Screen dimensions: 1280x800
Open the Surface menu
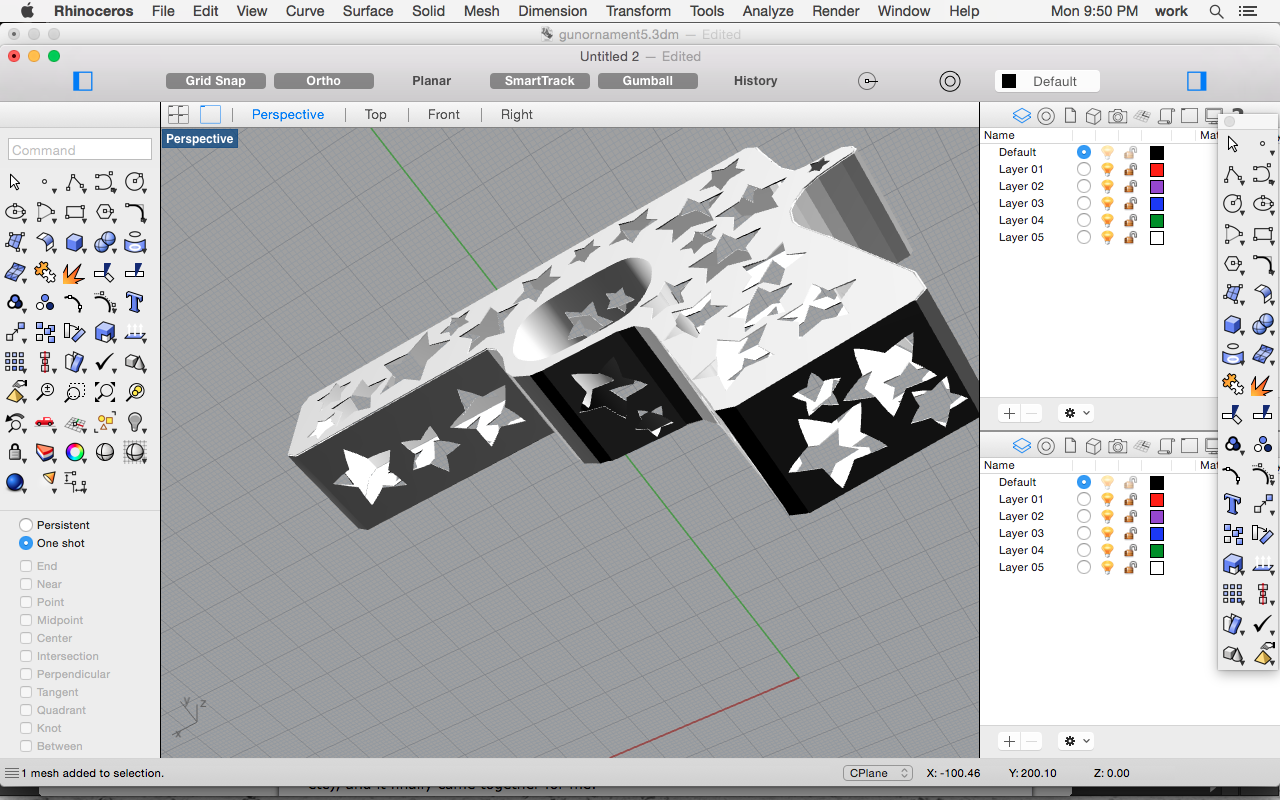click(x=368, y=11)
